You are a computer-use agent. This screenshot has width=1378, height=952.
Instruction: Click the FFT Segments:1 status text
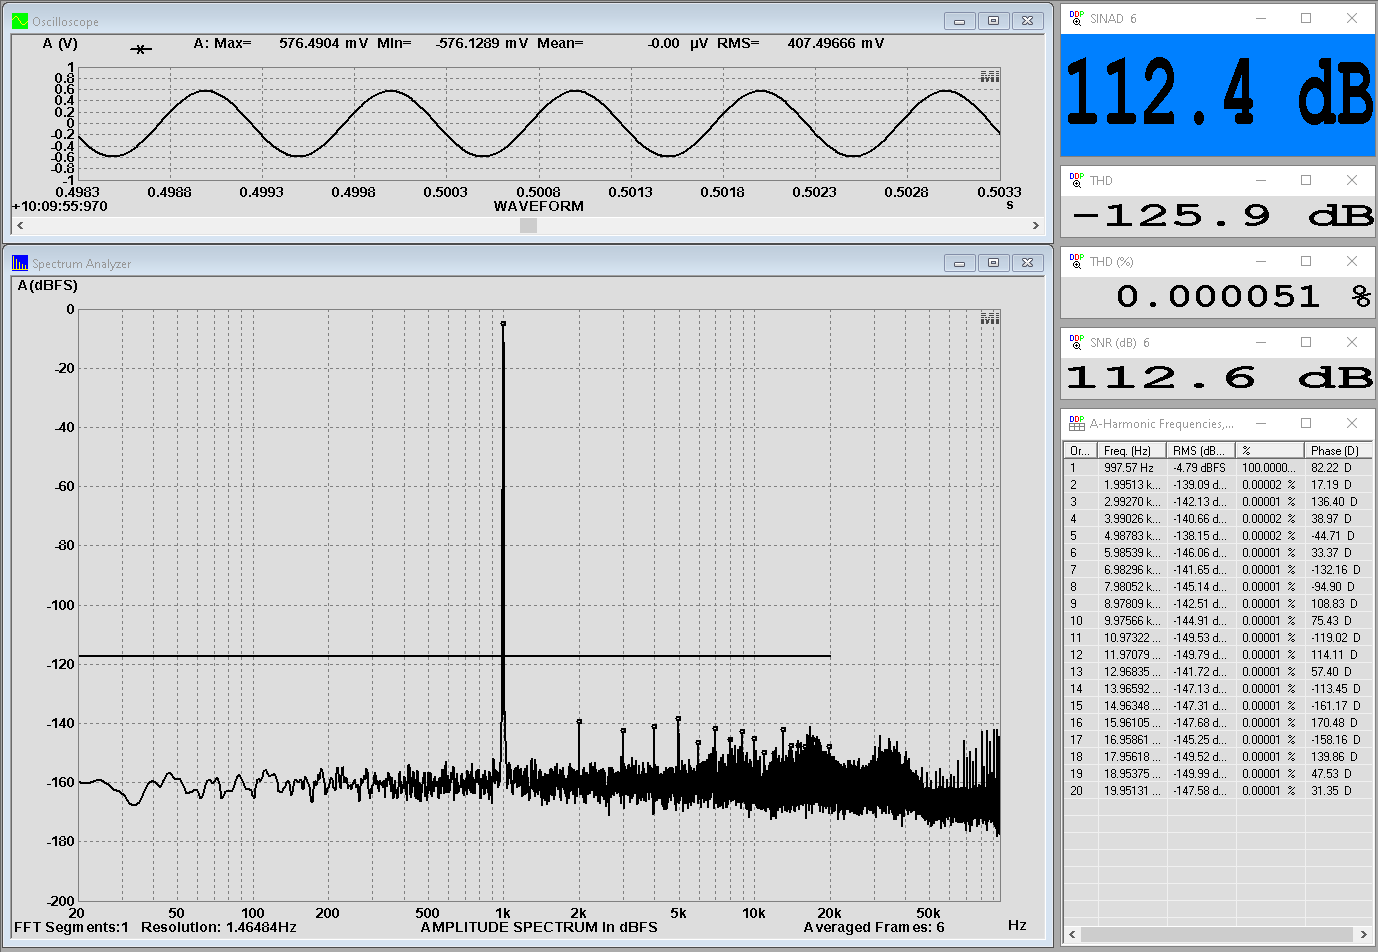pos(71,927)
